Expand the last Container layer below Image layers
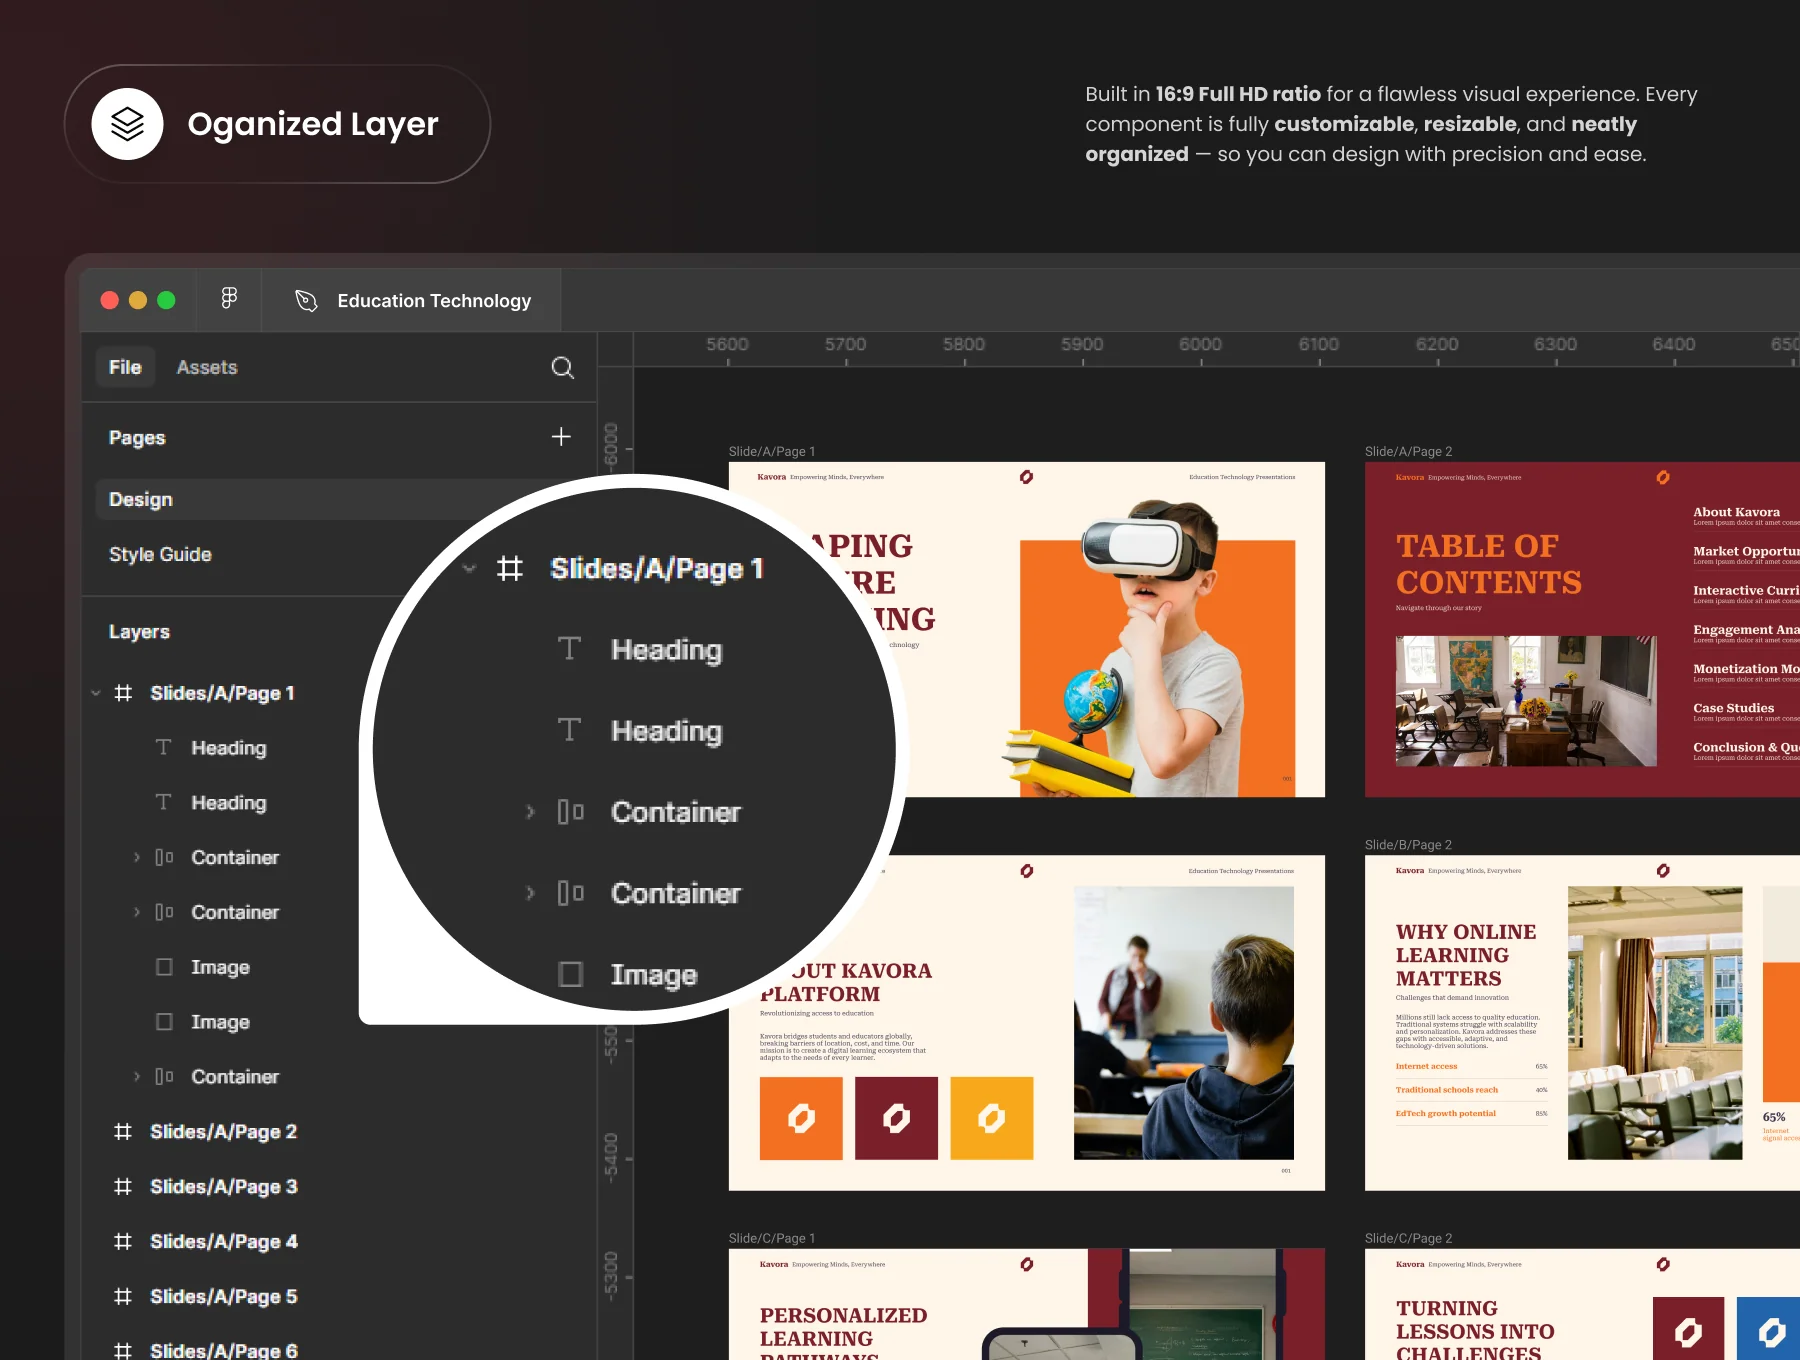This screenshot has height=1360, width=1800. (137, 1076)
